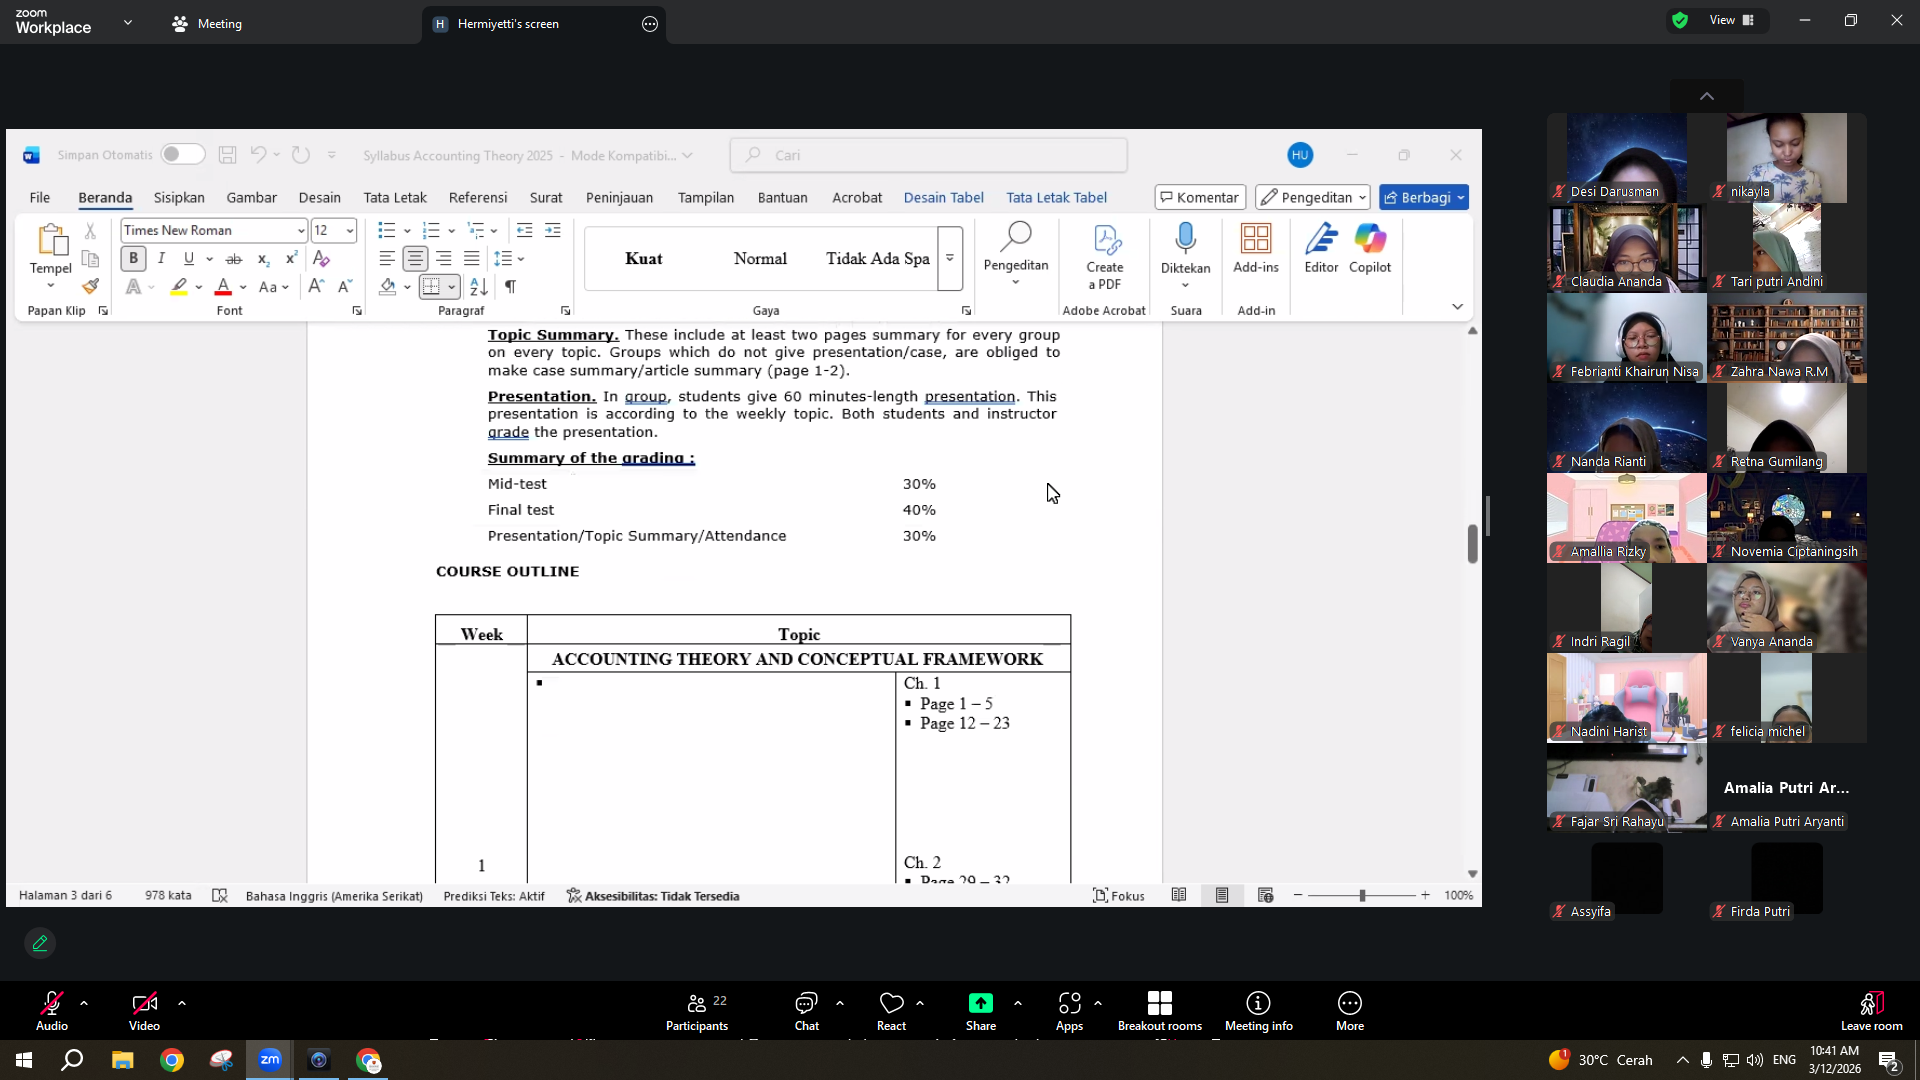Decrease paragraph indent
1920x1080 pixels.
(x=524, y=230)
